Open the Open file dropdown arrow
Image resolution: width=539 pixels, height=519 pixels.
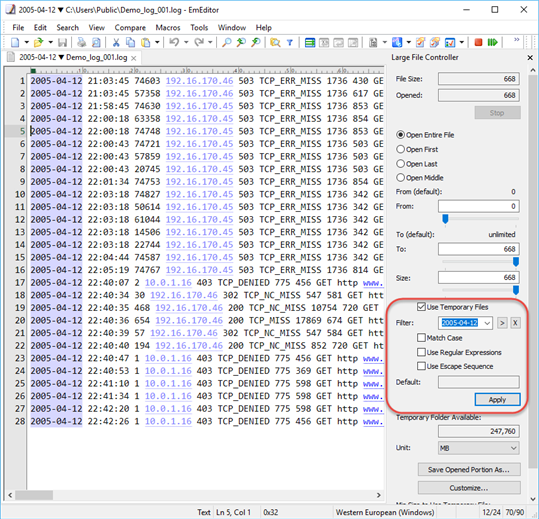click(51, 43)
